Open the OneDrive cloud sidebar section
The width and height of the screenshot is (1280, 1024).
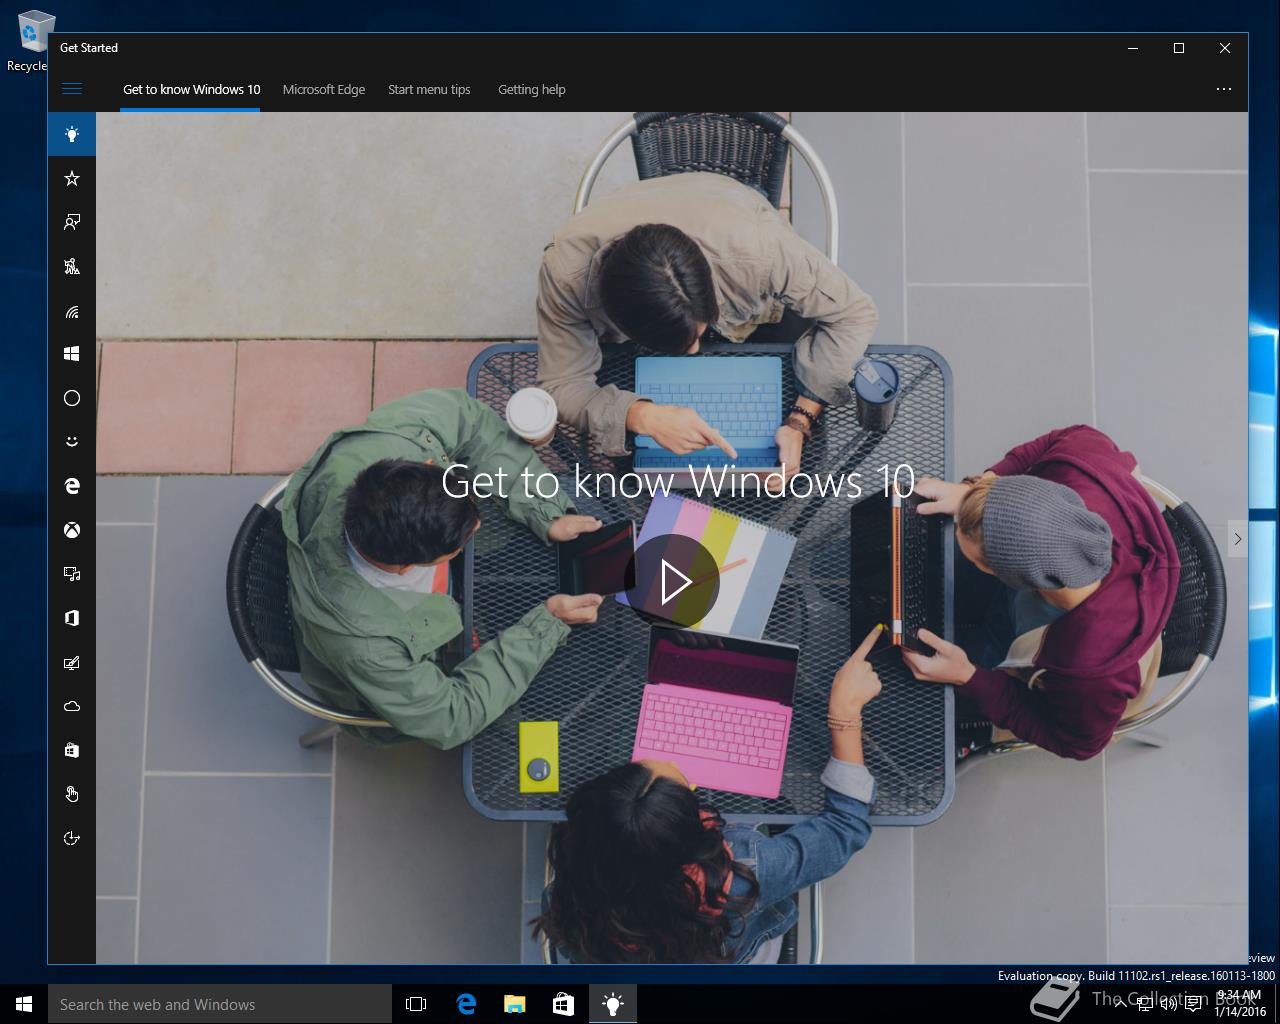click(72, 706)
